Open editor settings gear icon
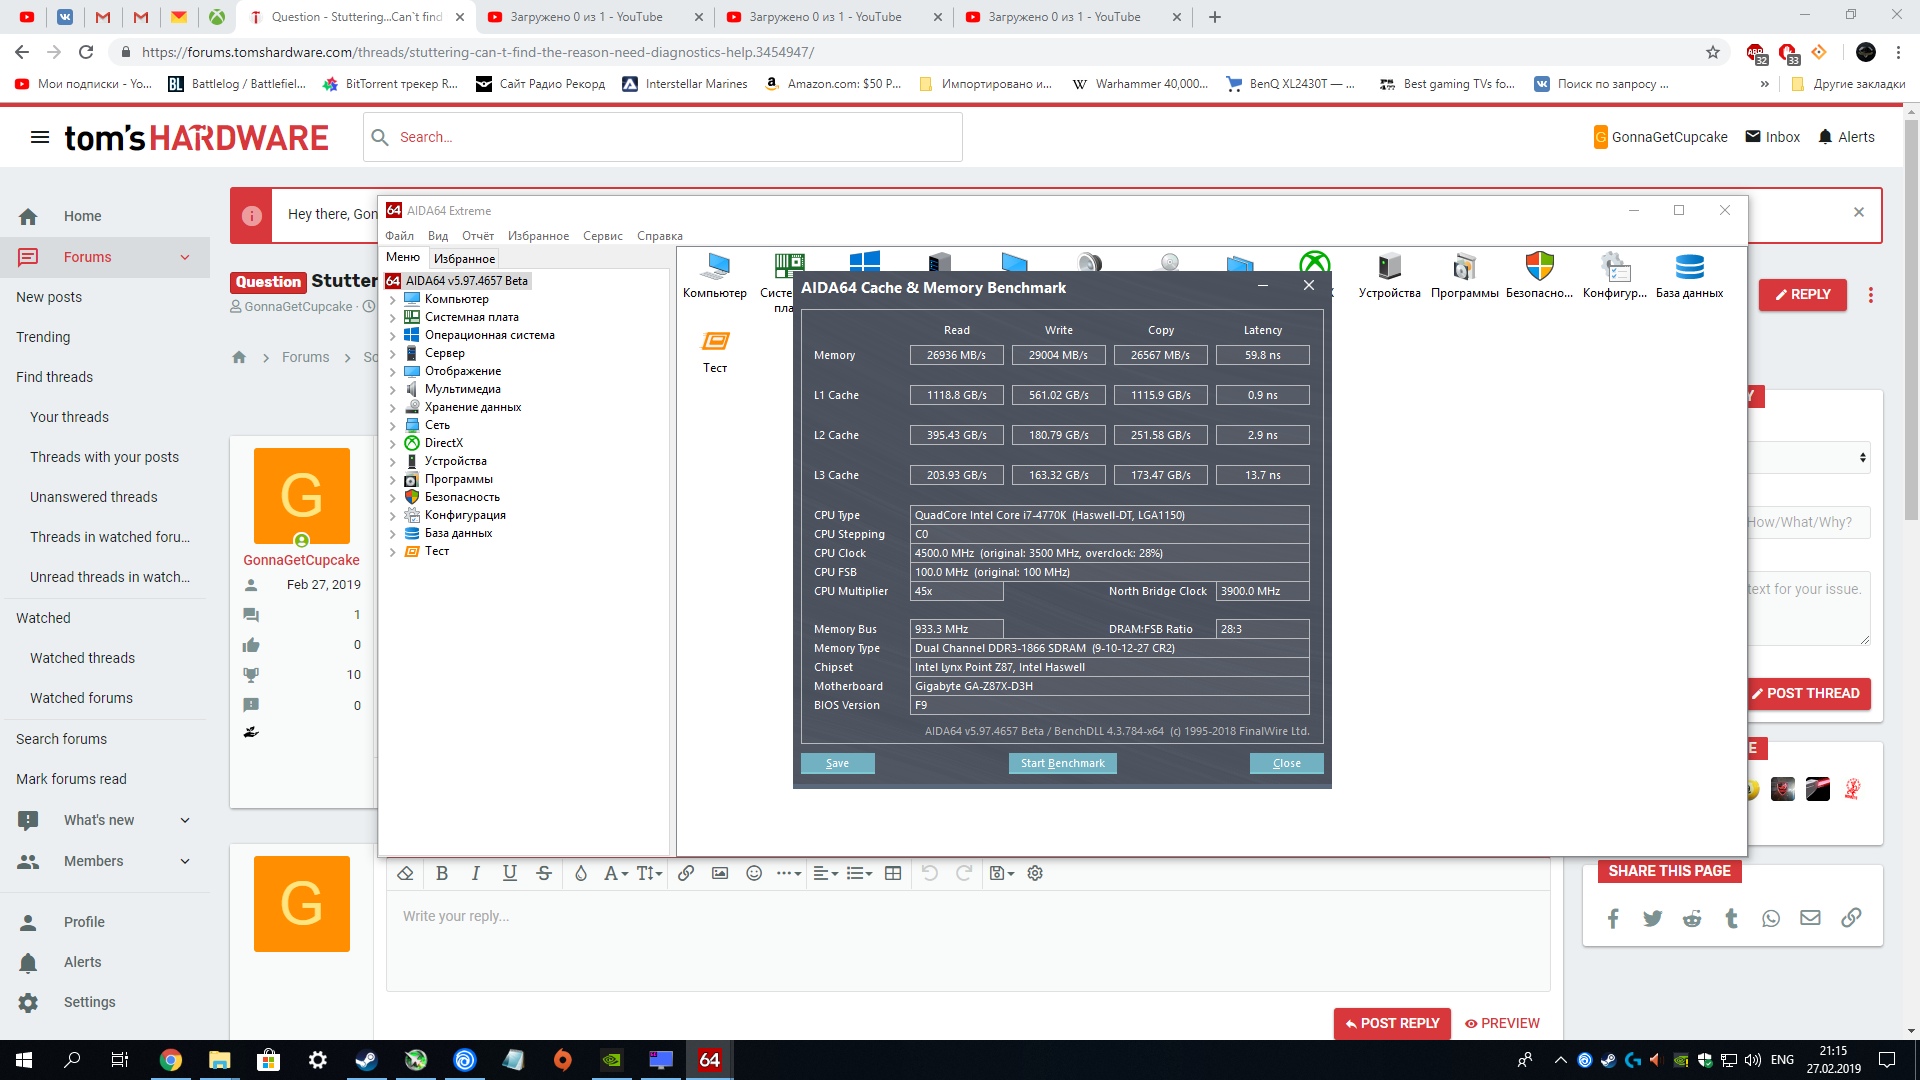This screenshot has height=1080, width=1920. coord(1035,873)
